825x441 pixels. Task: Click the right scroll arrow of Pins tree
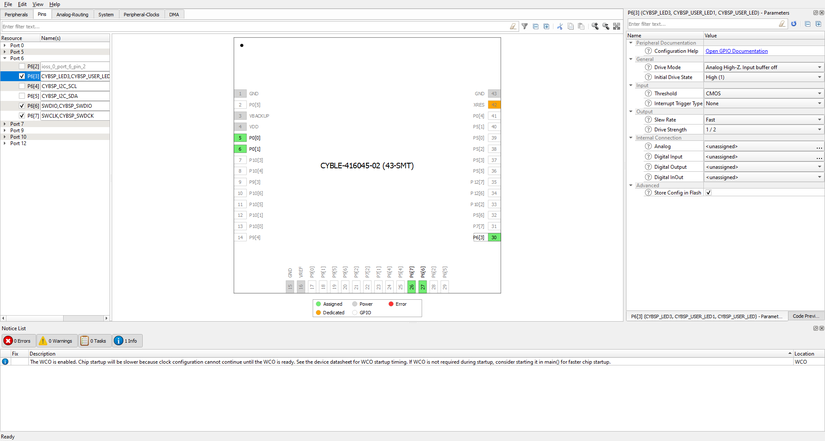point(106,318)
